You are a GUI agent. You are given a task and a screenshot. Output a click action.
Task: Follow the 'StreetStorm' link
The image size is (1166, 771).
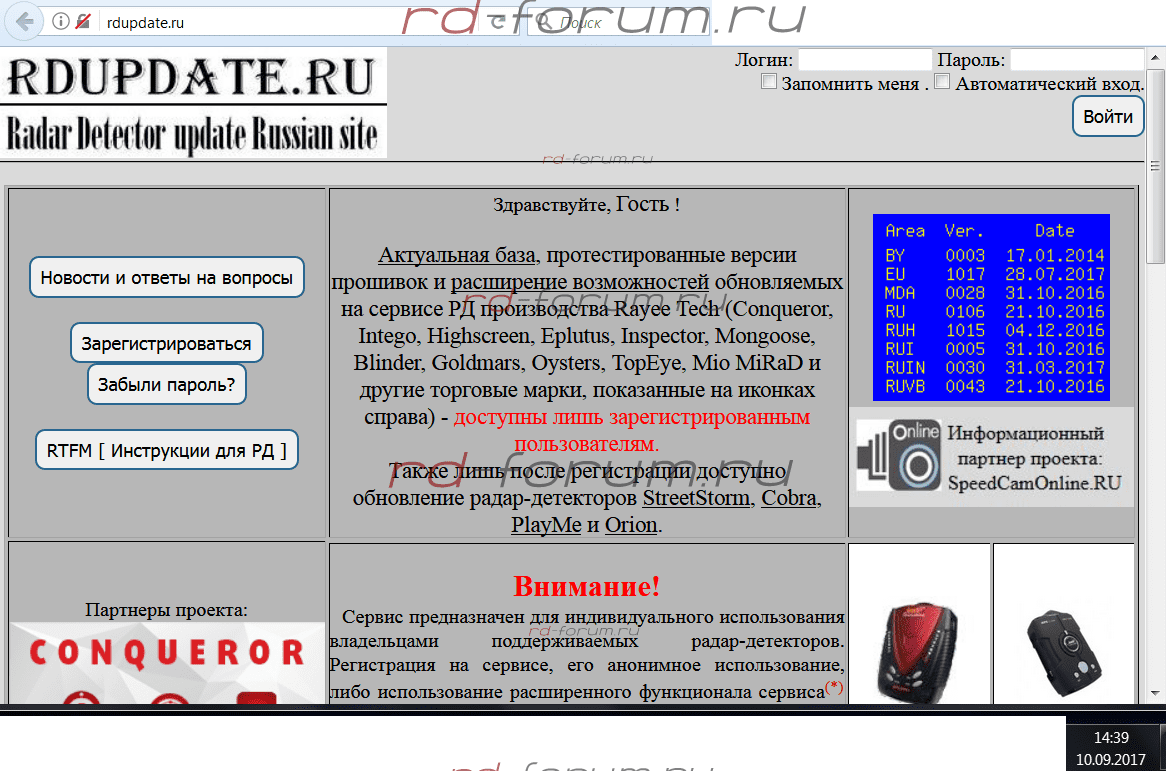pos(696,498)
